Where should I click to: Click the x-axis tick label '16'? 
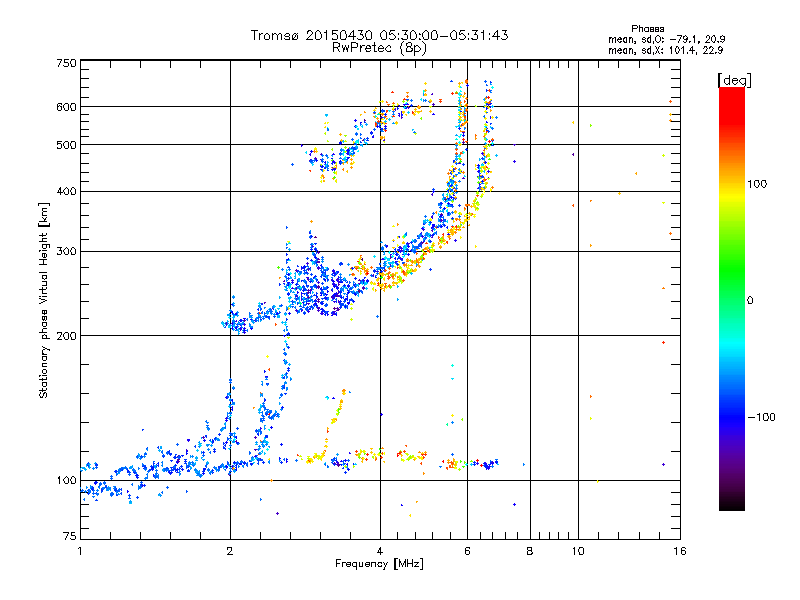[x=680, y=551]
